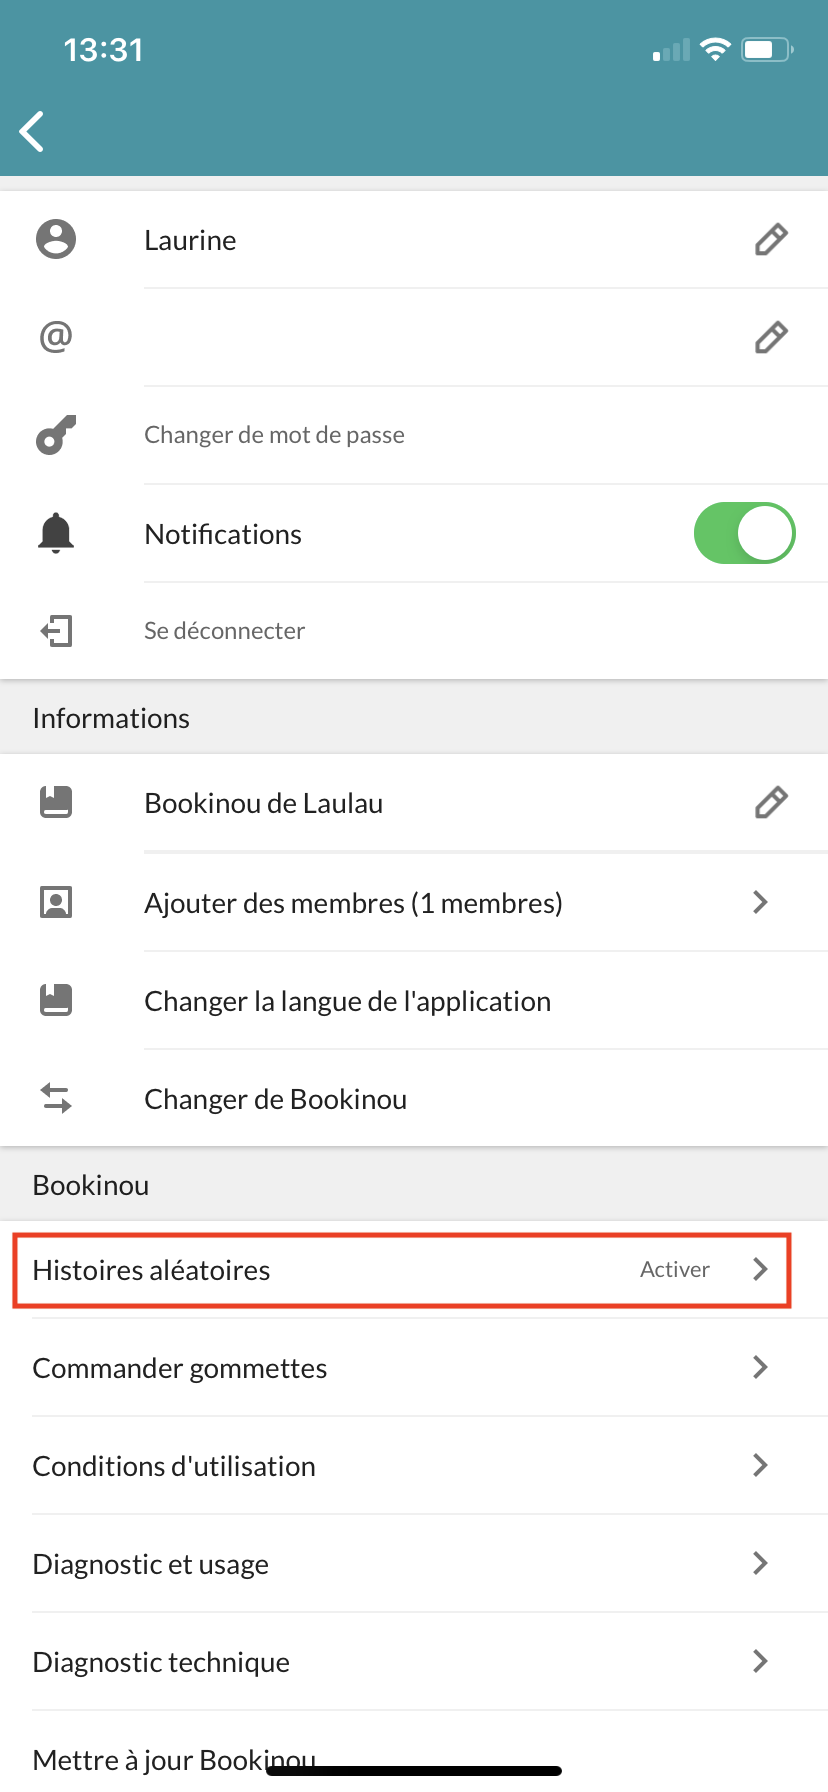
Task: Tap the key icon for password
Action: pos(56,435)
